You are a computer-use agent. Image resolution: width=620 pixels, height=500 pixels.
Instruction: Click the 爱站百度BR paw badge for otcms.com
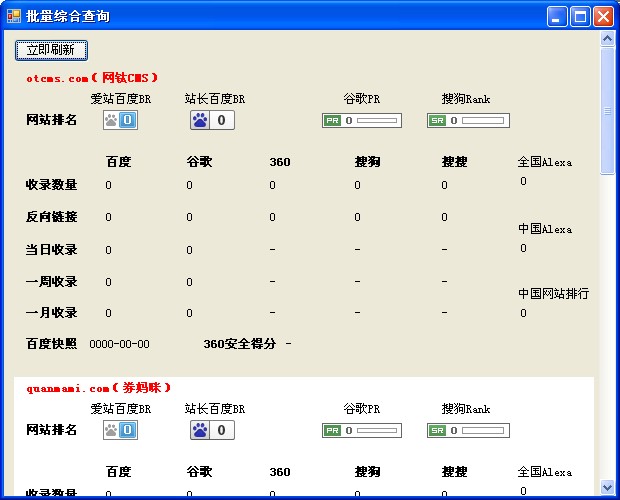[x=121, y=120]
